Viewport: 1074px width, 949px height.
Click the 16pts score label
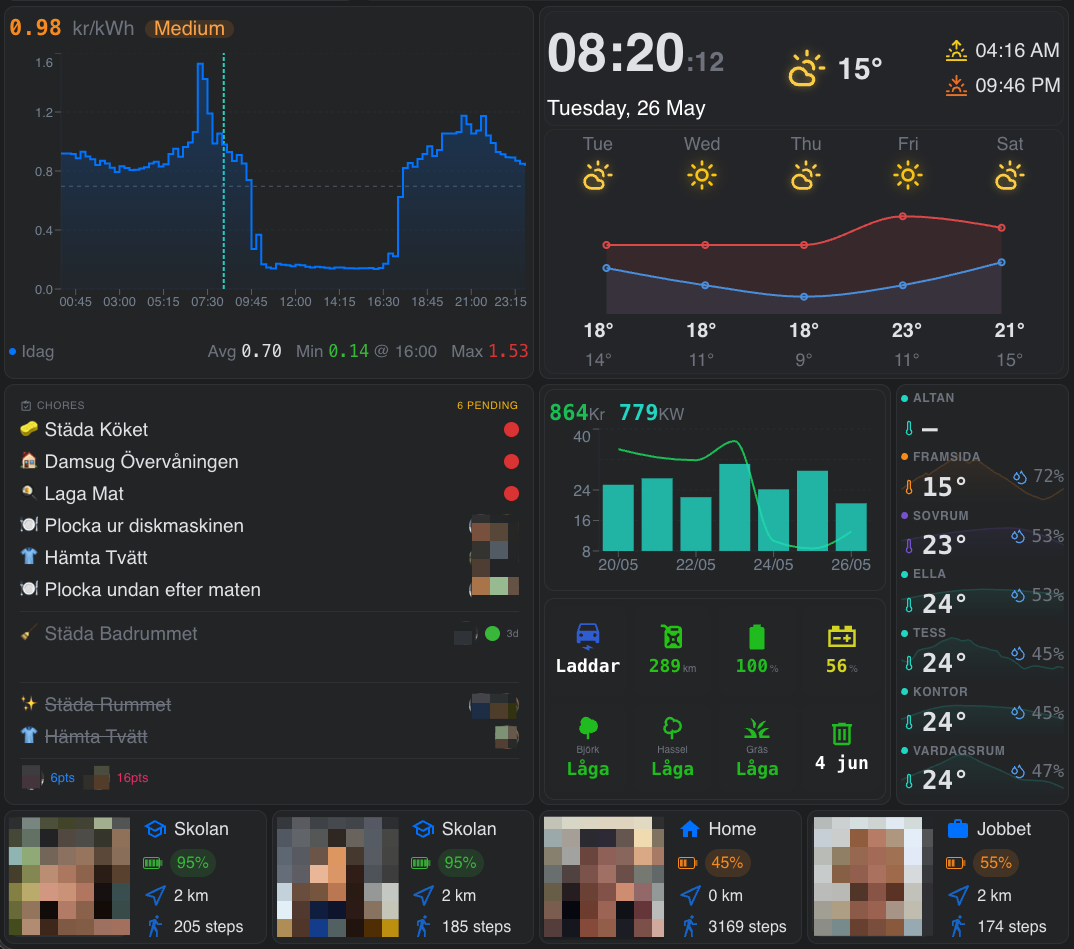coord(132,778)
